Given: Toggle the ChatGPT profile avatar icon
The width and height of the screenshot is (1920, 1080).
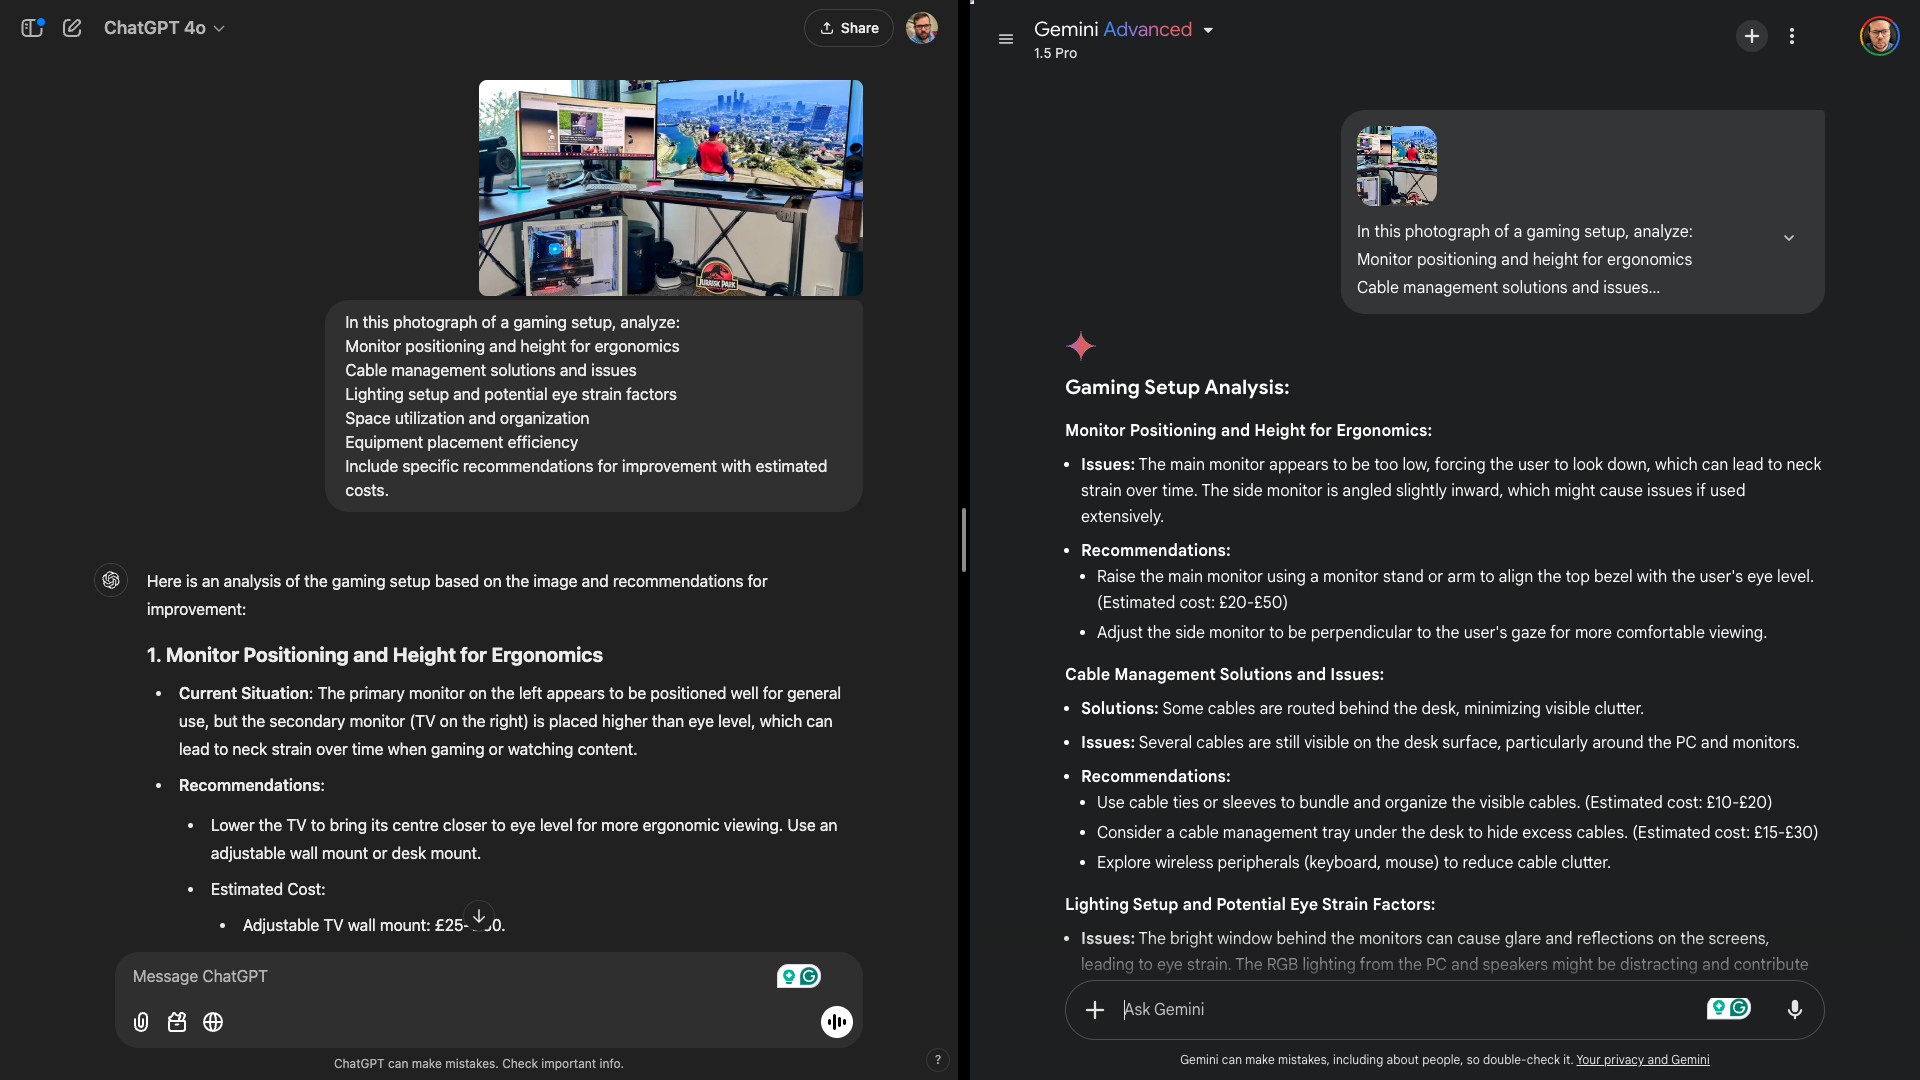Looking at the screenshot, I should pyautogui.click(x=923, y=28).
